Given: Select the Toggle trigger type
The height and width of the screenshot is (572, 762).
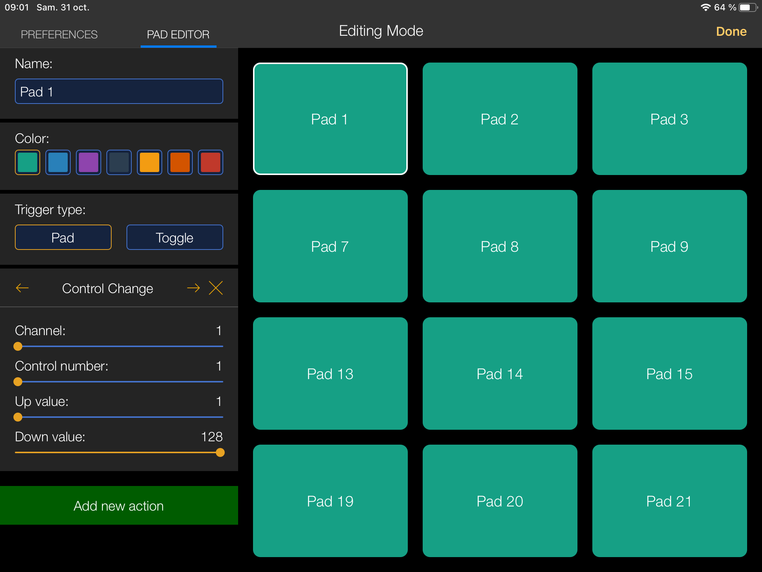Looking at the screenshot, I should (174, 238).
